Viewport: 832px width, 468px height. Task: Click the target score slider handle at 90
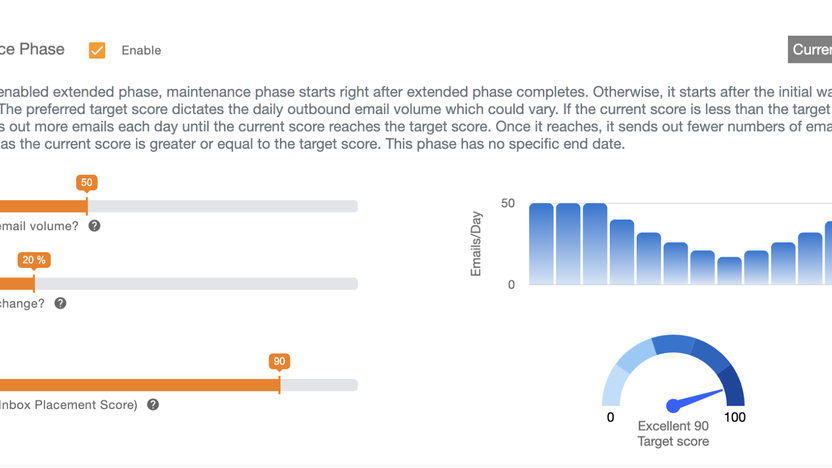279,385
